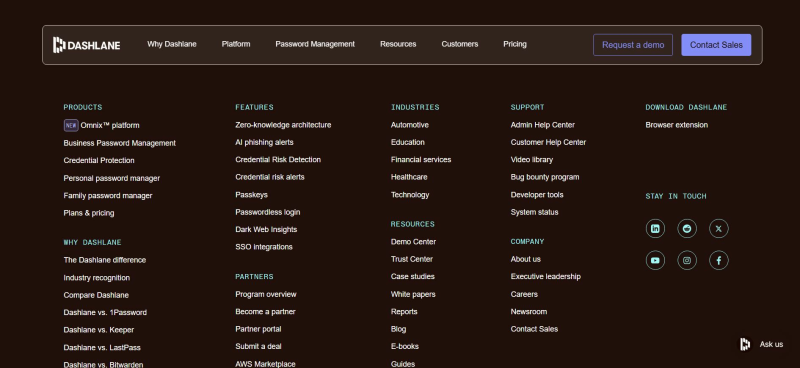
Task: Open Passwordless login link
Action: coord(268,212)
